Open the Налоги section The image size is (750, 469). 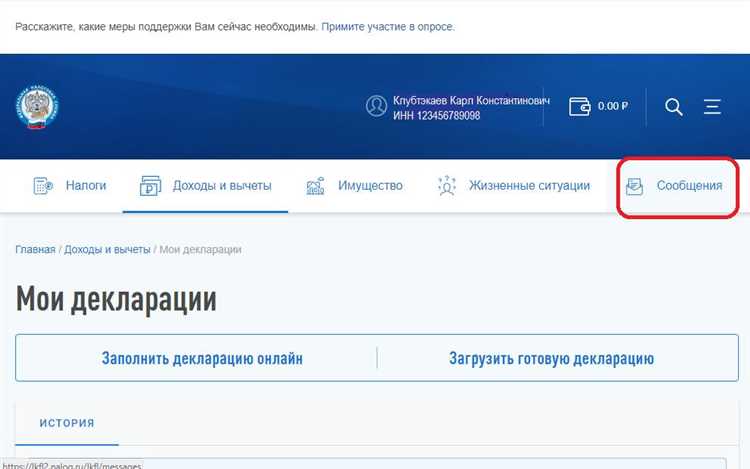pyautogui.click(x=86, y=185)
